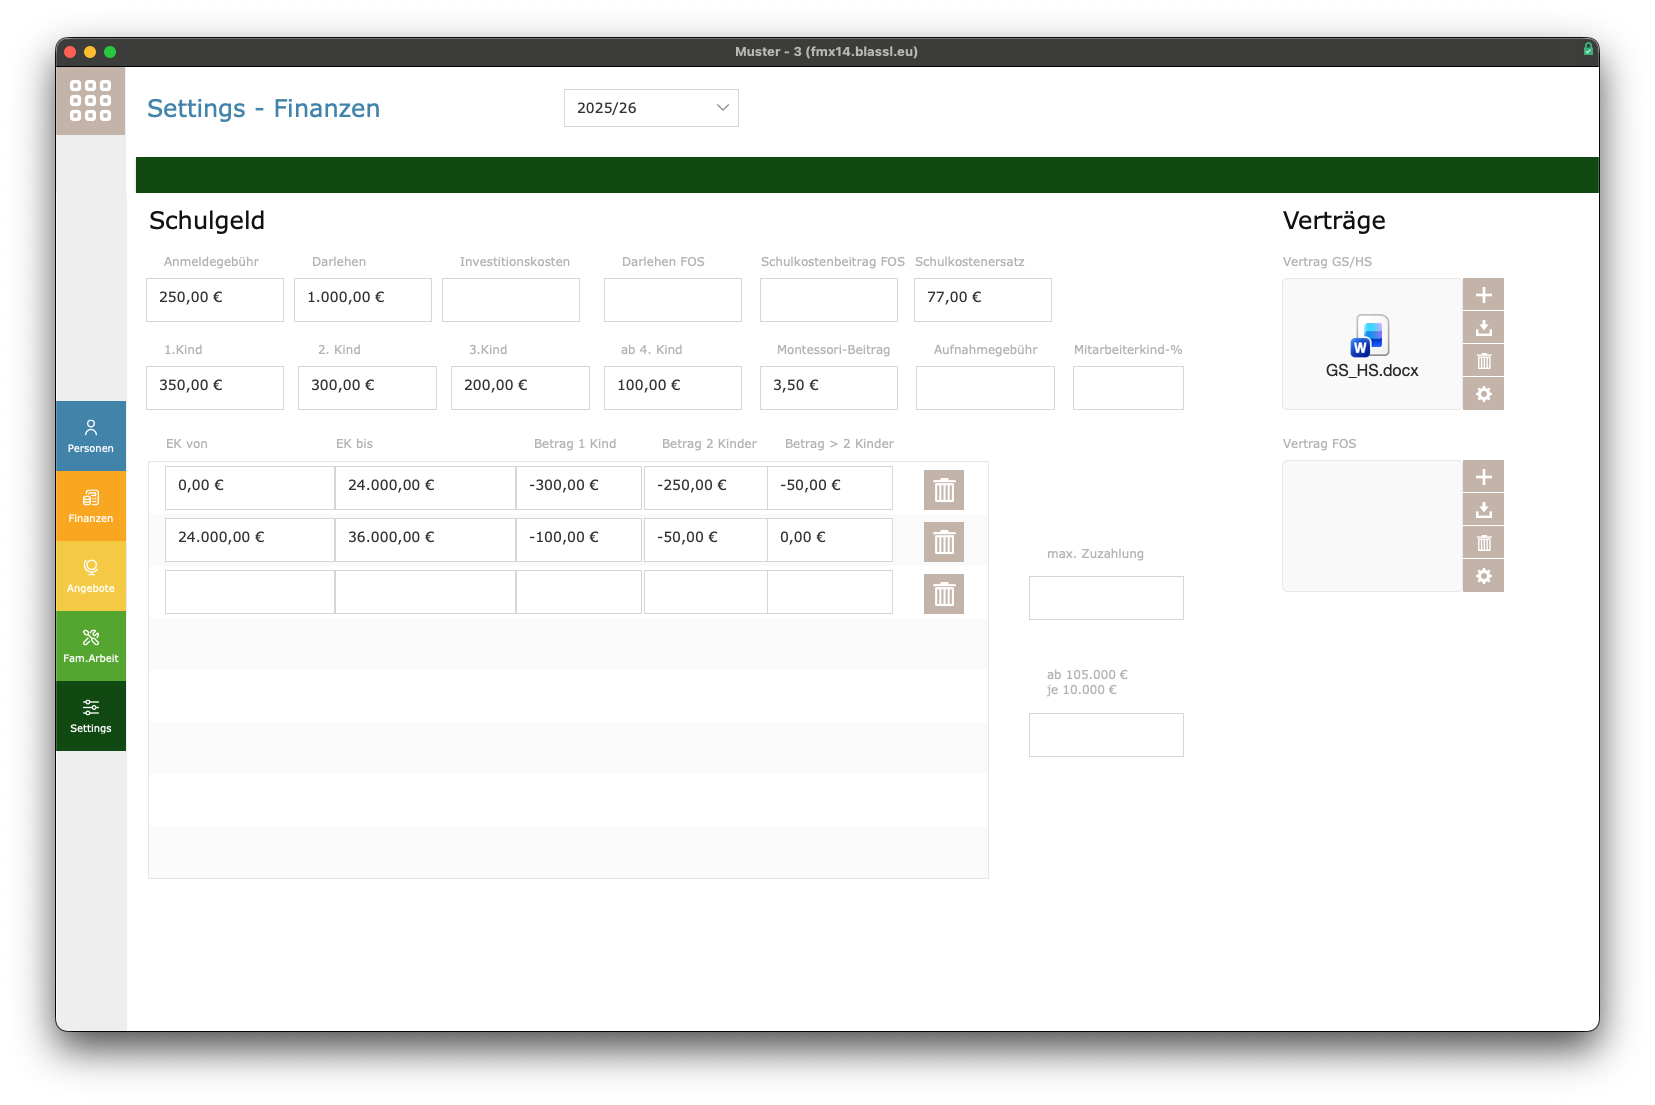Open gear settings for Vertrag FOS

click(1483, 576)
